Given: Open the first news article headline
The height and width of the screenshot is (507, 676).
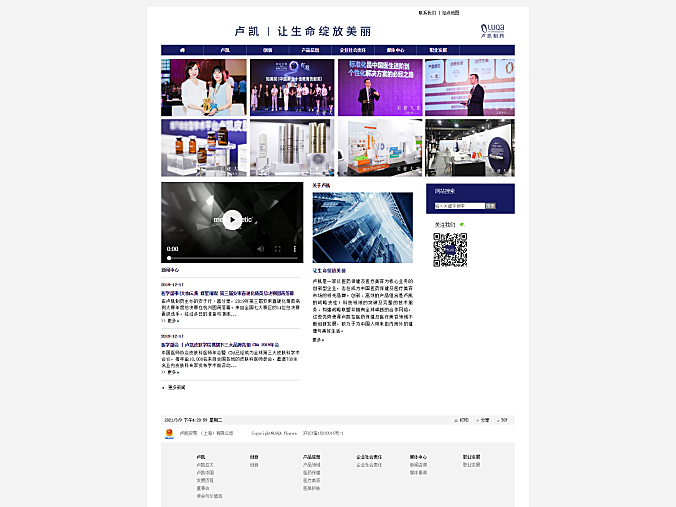Looking at the screenshot, I should point(228,293).
